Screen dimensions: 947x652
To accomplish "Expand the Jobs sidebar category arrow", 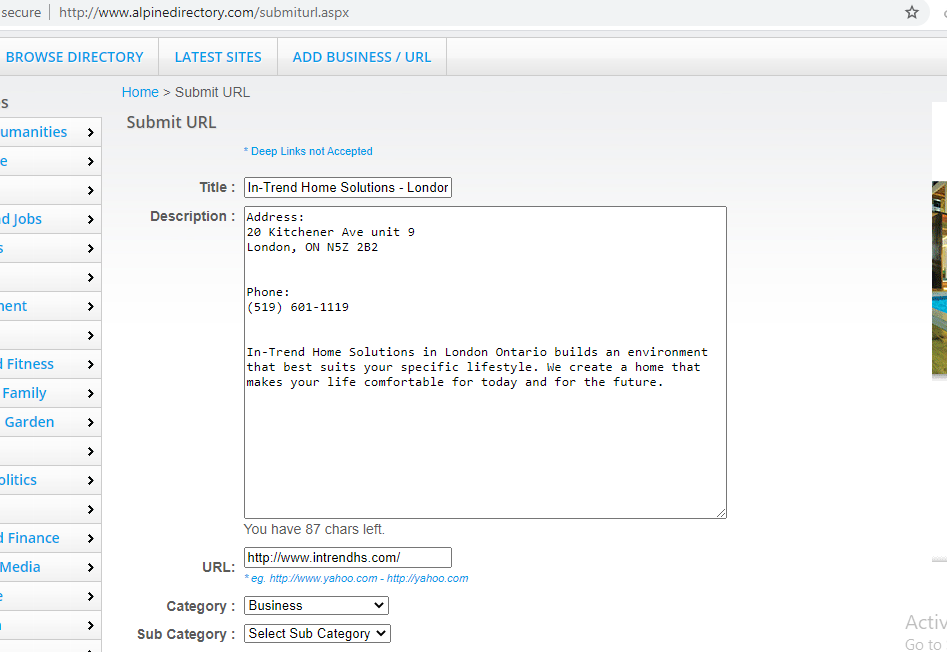I will click(91, 219).
